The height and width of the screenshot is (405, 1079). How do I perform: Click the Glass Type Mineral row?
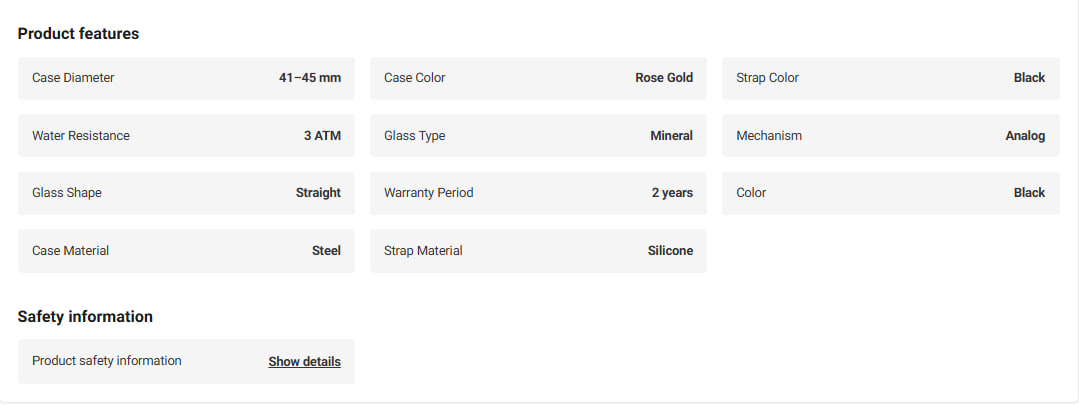click(538, 135)
